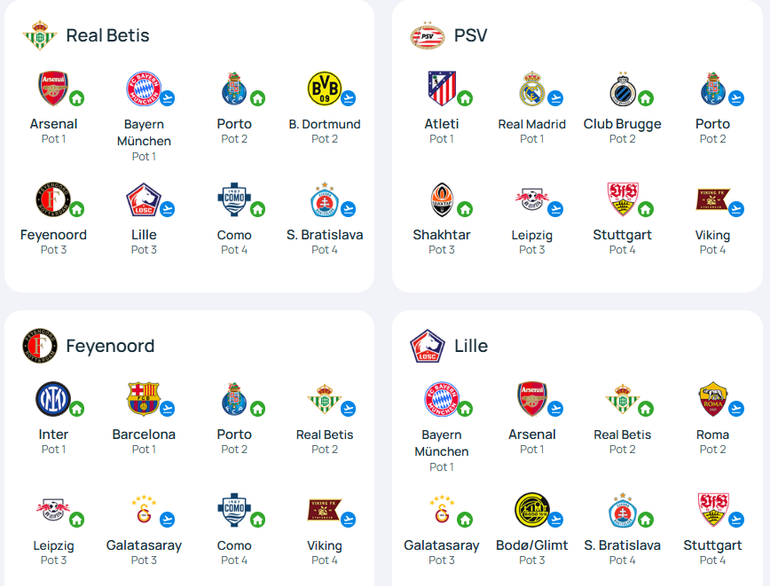The width and height of the screenshot is (770, 586).
Task: Click the S. Bratislava name in Betis card
Action: (325, 235)
